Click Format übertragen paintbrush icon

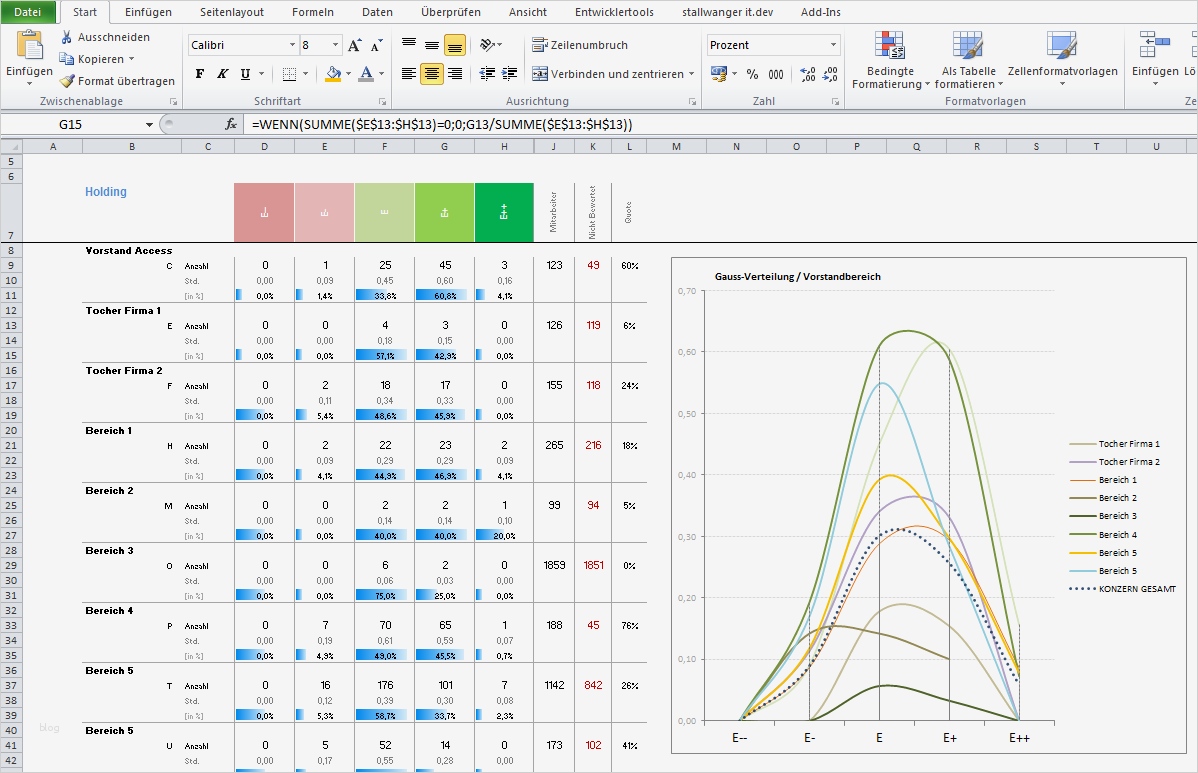[66, 81]
